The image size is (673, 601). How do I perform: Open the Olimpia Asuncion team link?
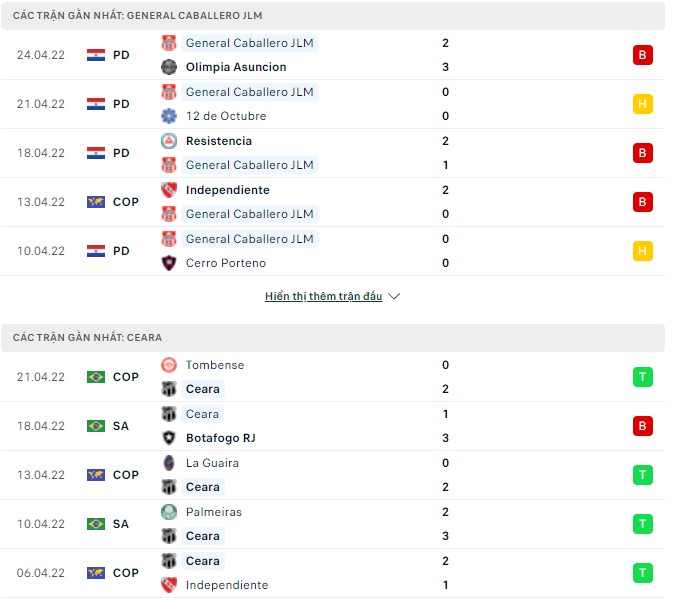pos(236,67)
